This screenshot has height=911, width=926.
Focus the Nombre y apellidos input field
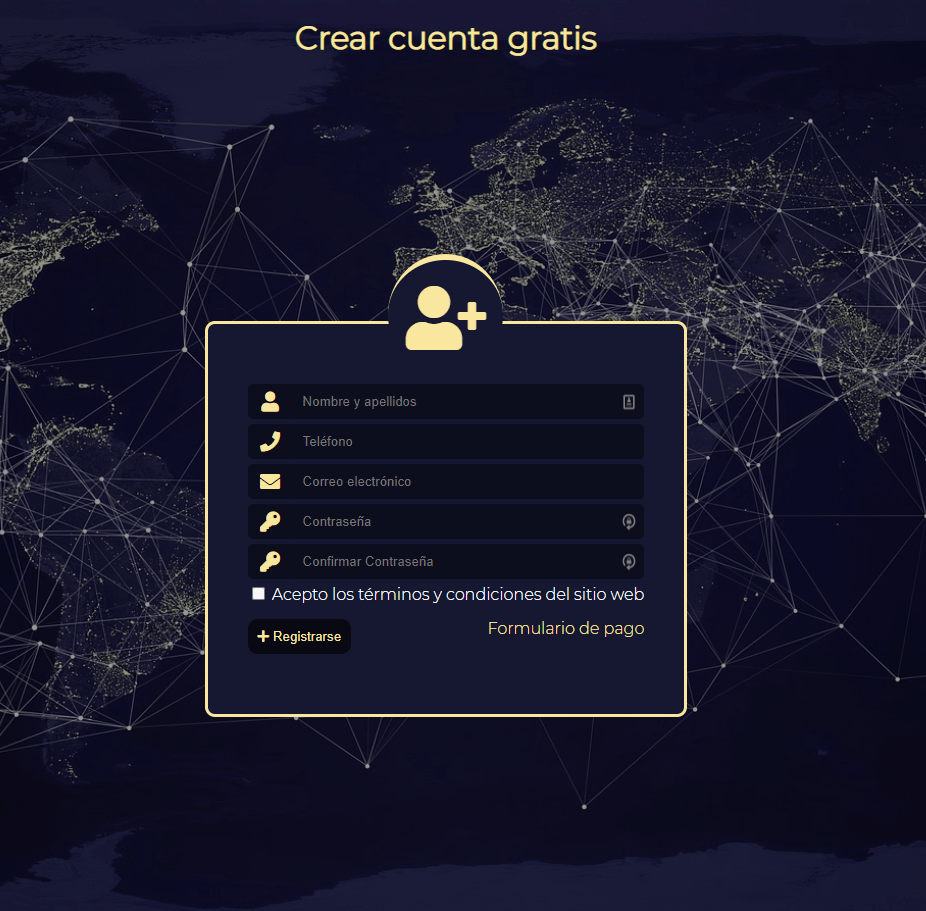(x=468, y=401)
